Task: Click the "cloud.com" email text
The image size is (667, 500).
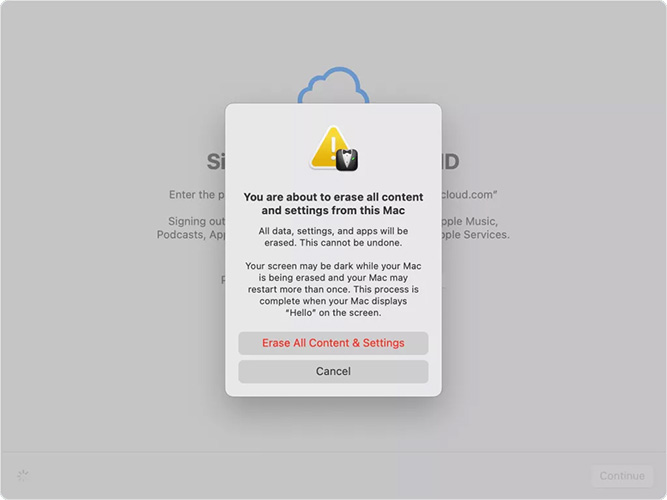Action: [469, 195]
